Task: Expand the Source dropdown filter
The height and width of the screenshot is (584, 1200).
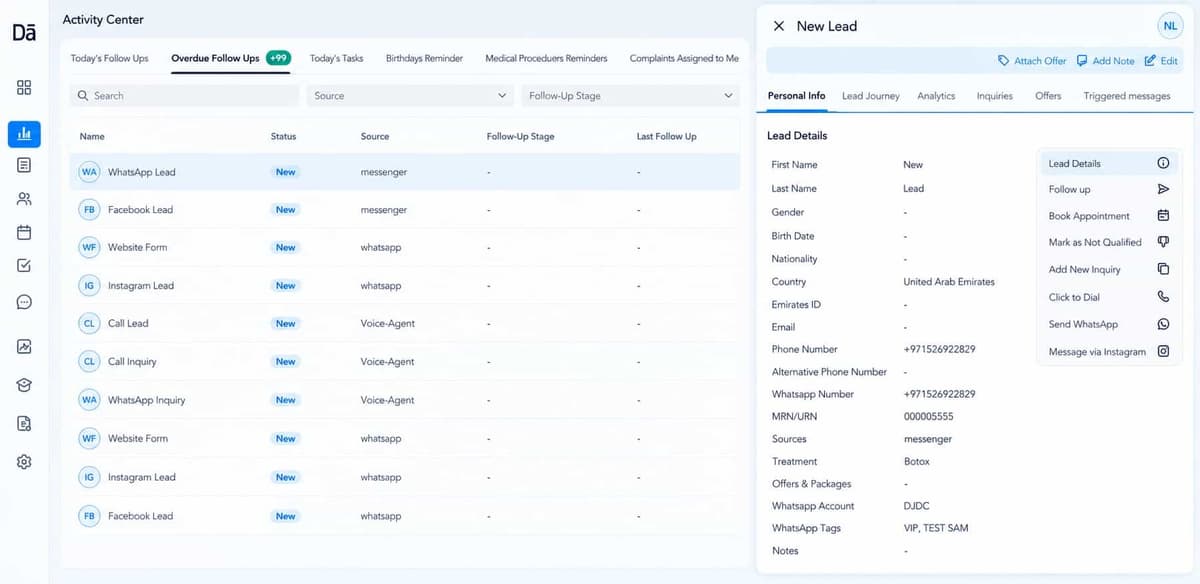Action: [410, 96]
